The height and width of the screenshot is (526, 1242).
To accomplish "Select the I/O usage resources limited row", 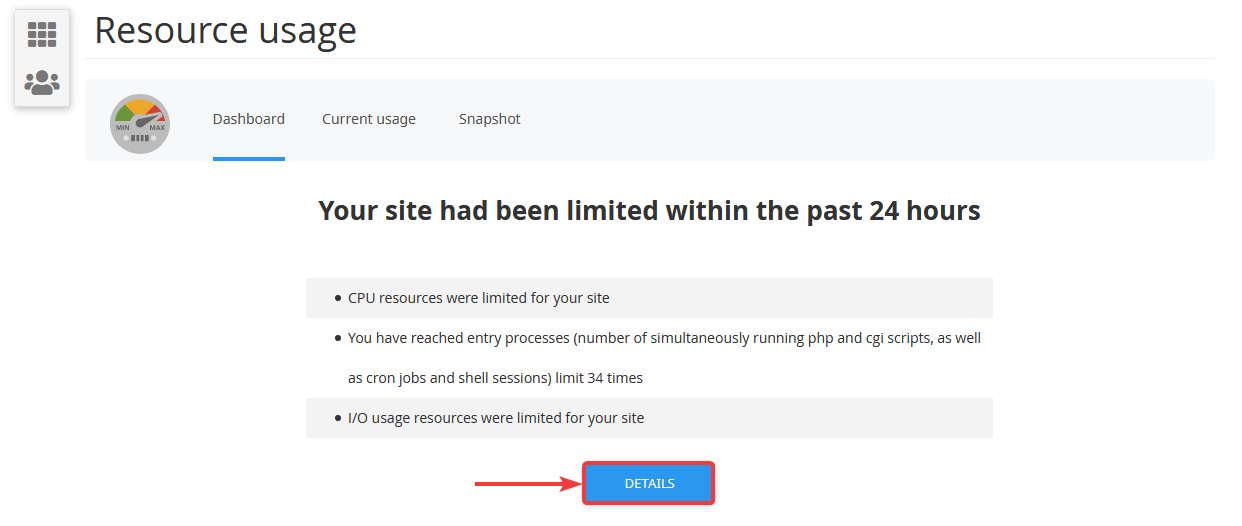I will tap(649, 418).
